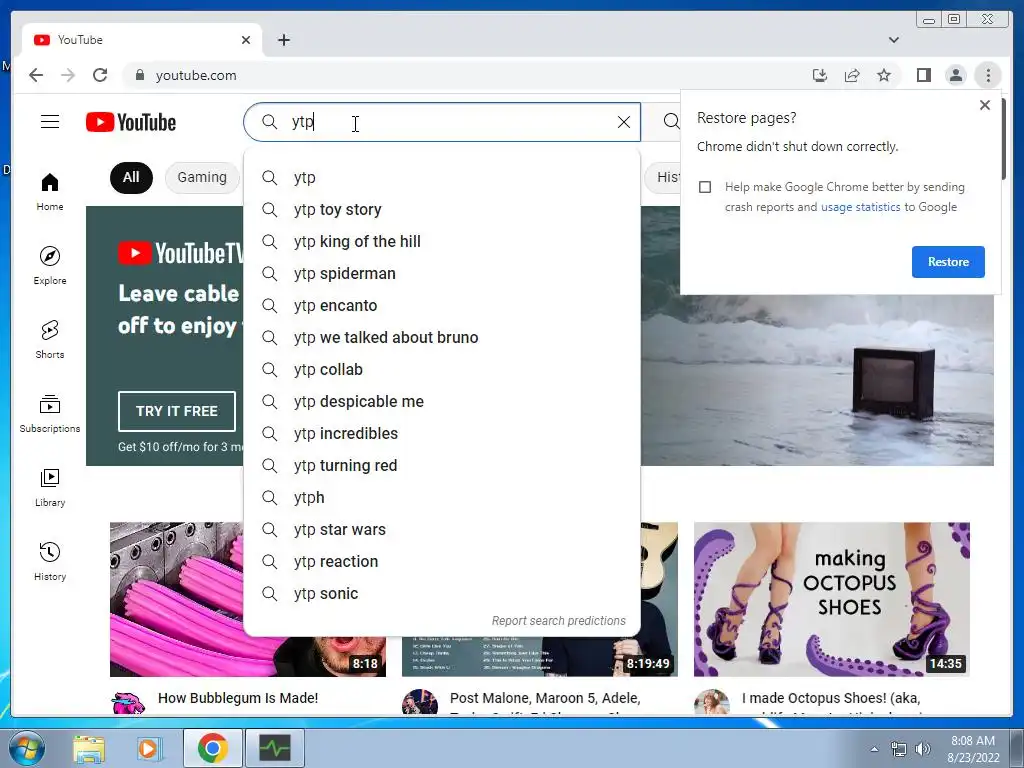Select 'ytp sonic' suggestion

coord(441,594)
